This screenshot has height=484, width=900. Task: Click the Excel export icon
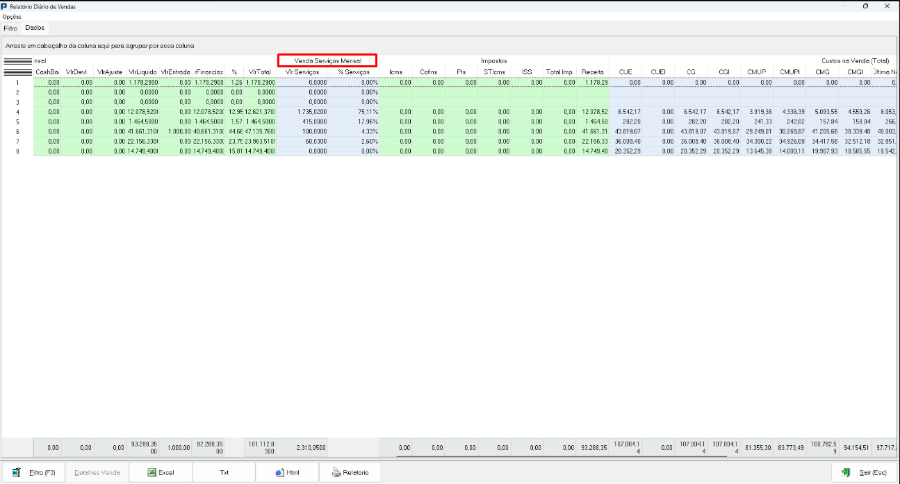click(152, 473)
